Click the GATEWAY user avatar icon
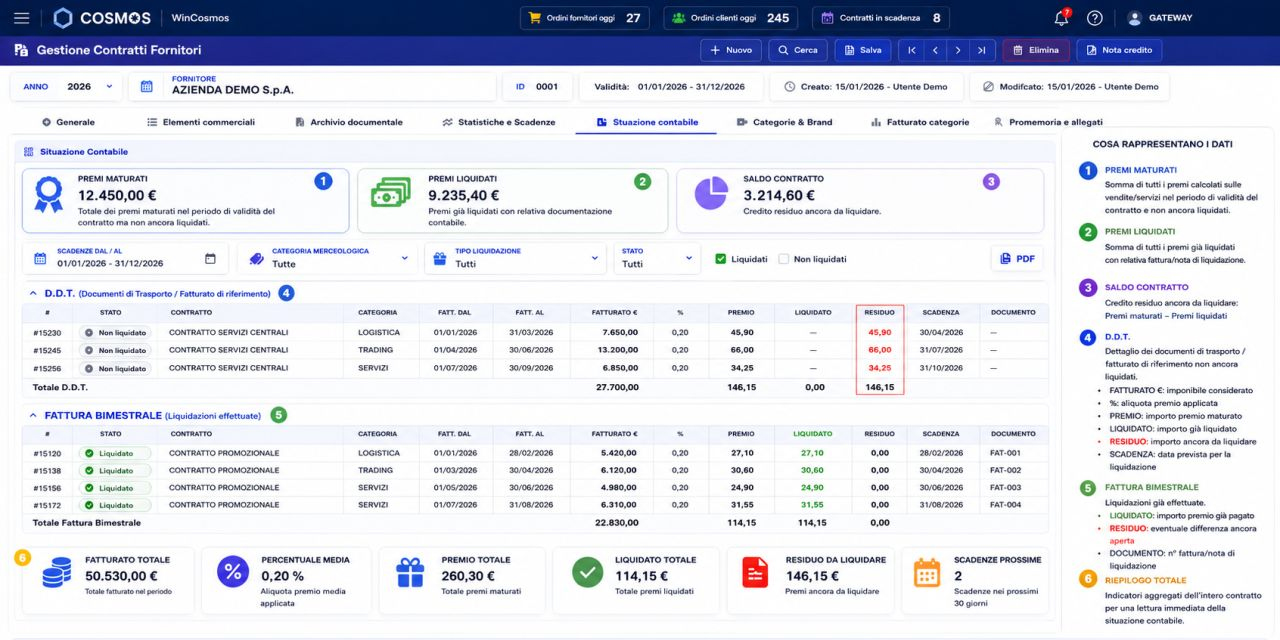1280x640 pixels. 1134,18
